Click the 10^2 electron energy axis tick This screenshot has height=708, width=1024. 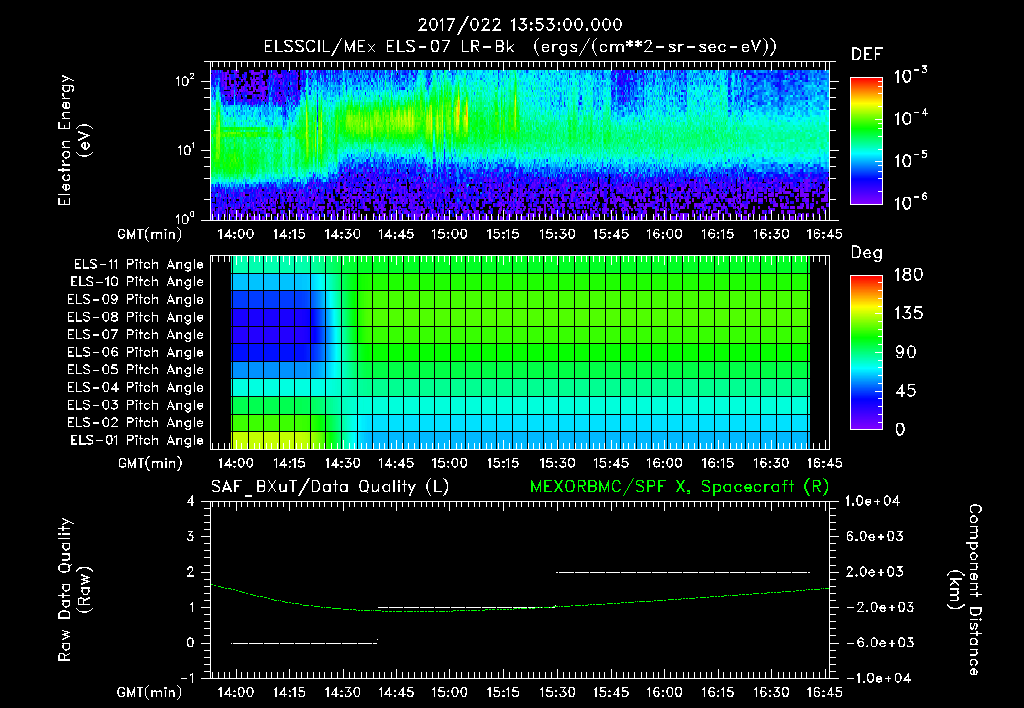(x=185, y=81)
